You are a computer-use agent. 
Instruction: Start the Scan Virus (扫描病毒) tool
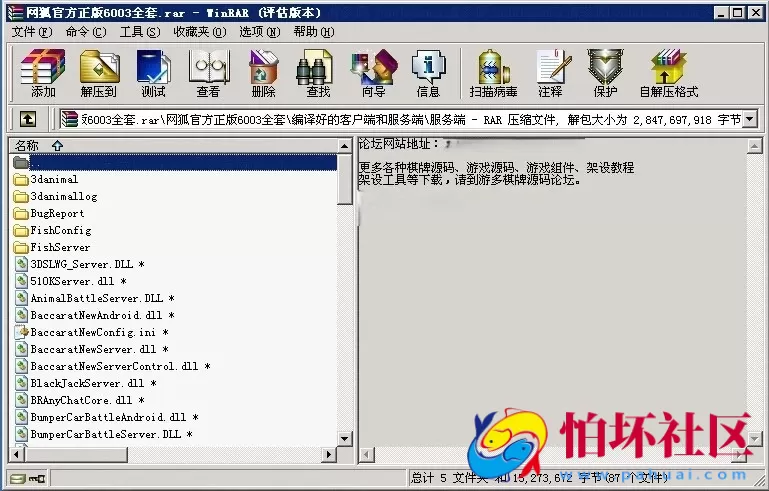tap(493, 73)
